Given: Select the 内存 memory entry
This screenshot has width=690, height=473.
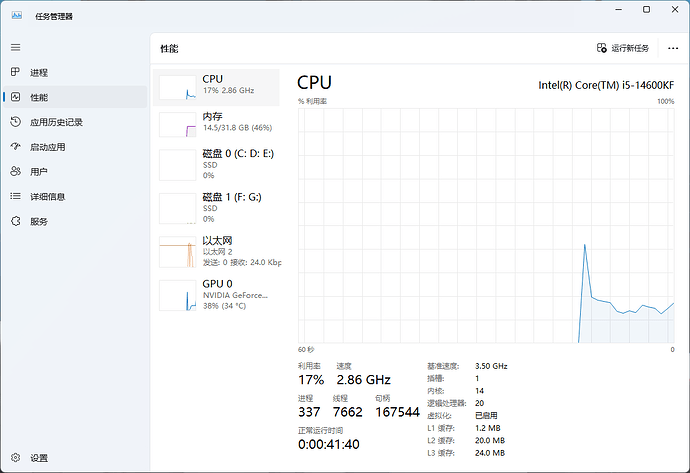Looking at the screenshot, I should pos(216,124).
